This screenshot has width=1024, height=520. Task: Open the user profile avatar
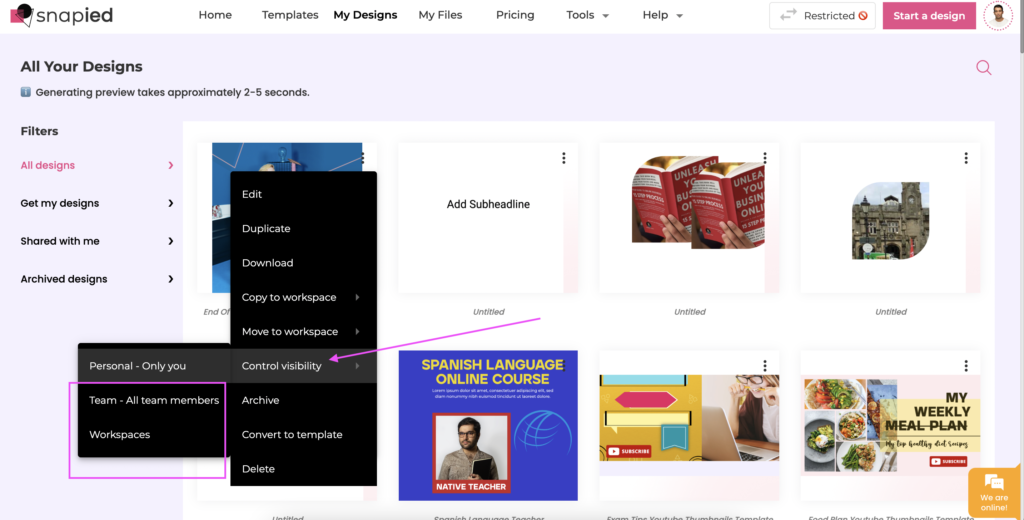tap(998, 16)
